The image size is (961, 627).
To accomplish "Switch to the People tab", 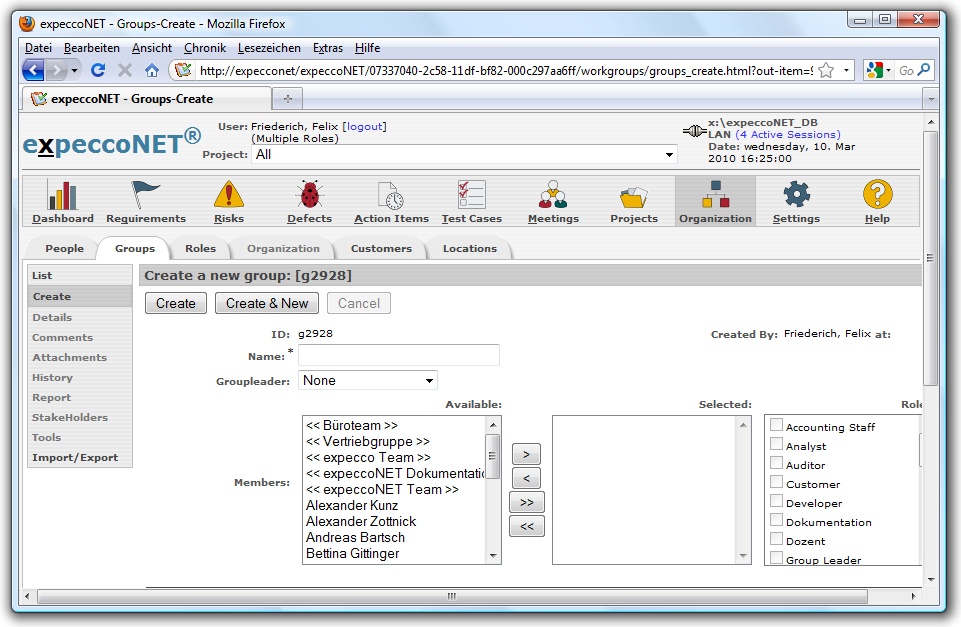I will pyautogui.click(x=64, y=248).
